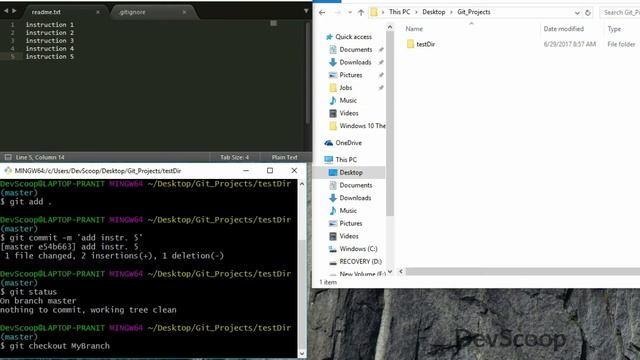This screenshot has width=640, height=360.
Task: Click 'This PC' in the address breadcrumb
Action: click(x=400, y=12)
